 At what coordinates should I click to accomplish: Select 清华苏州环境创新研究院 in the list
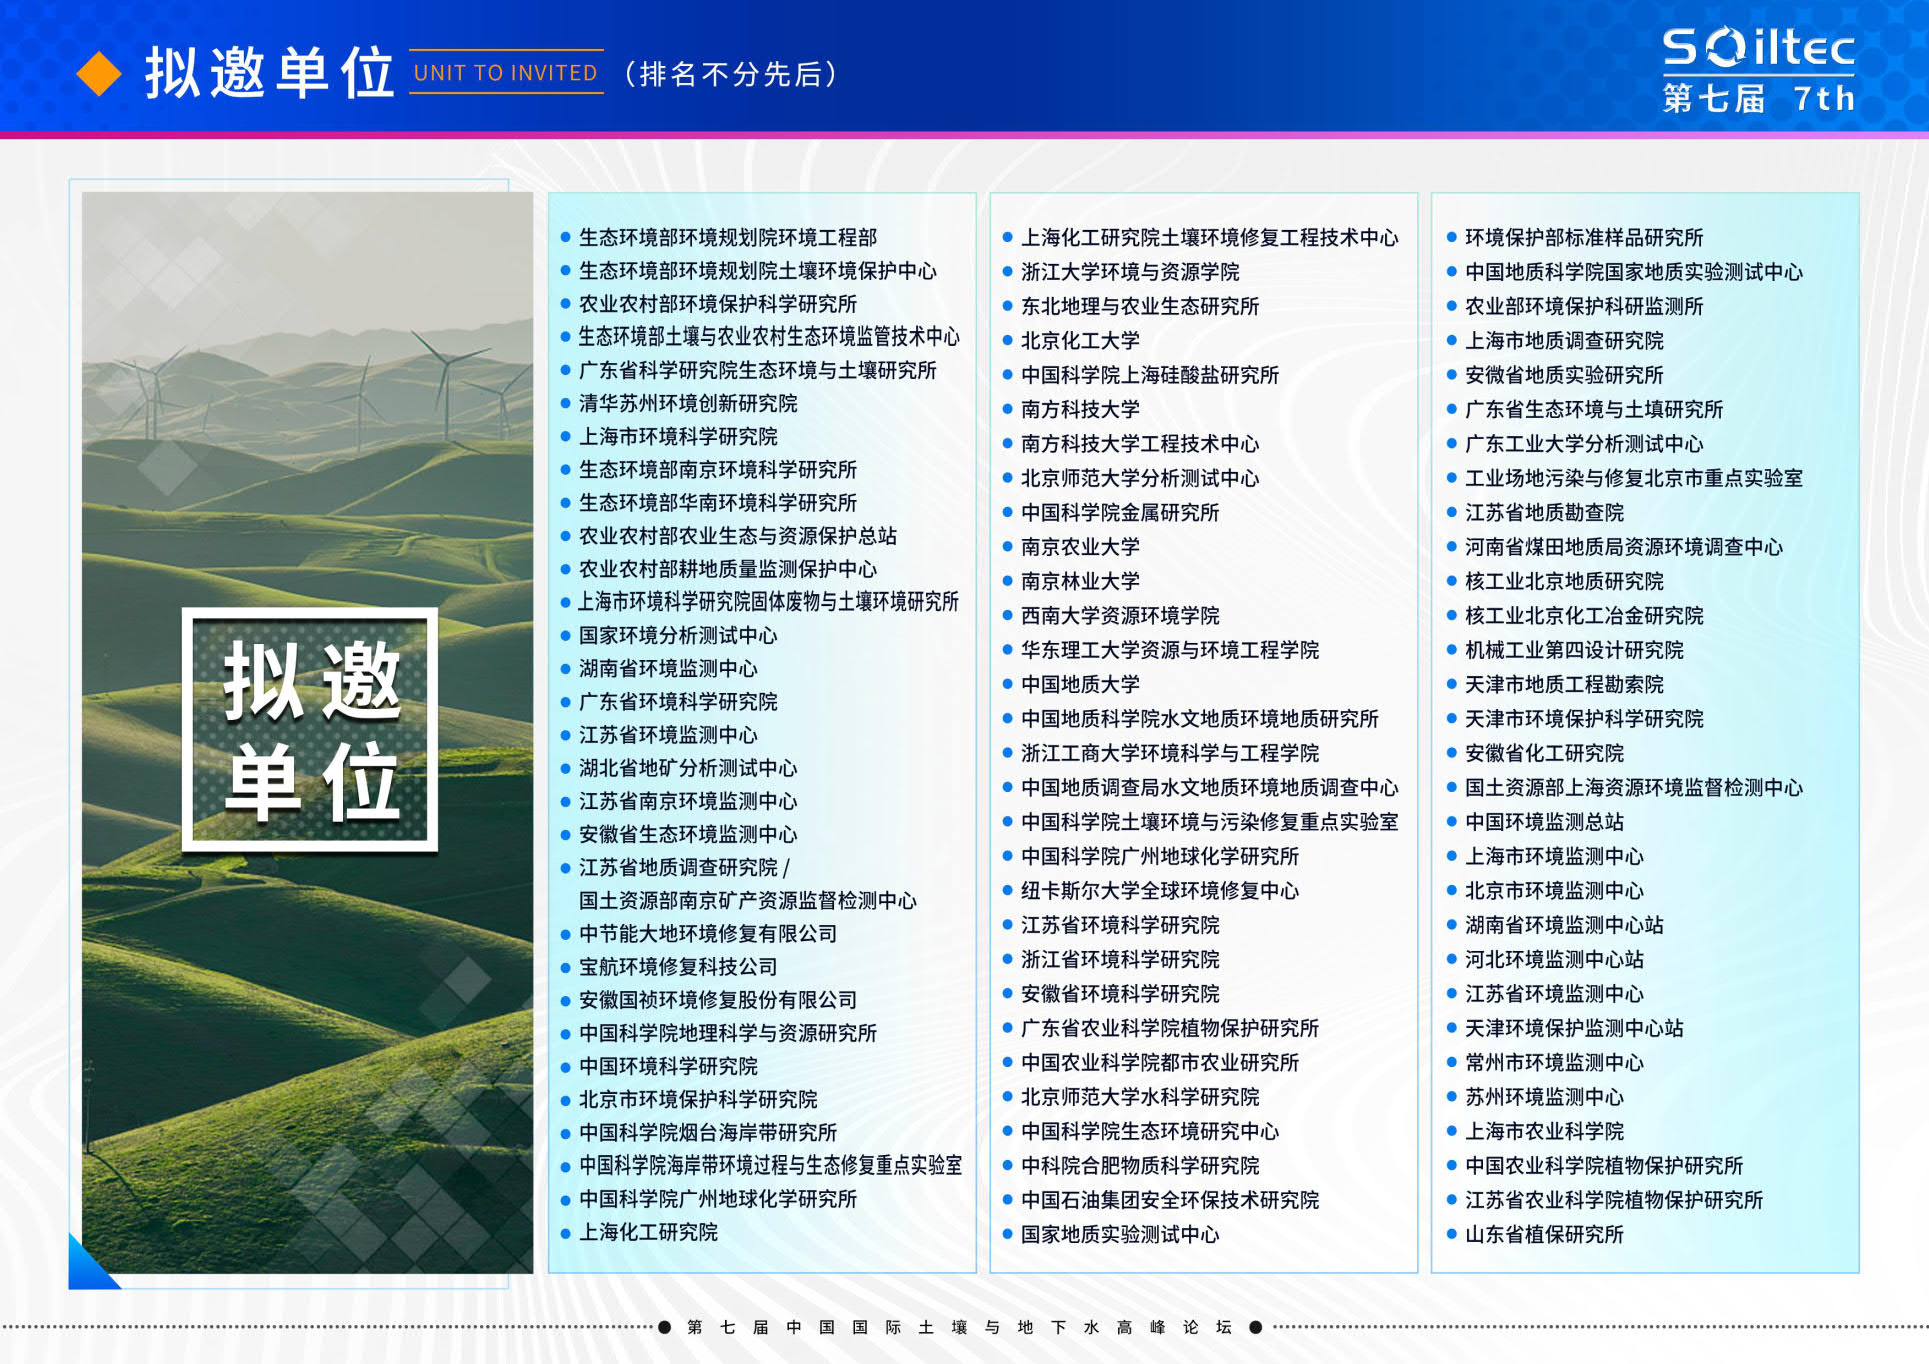(688, 403)
